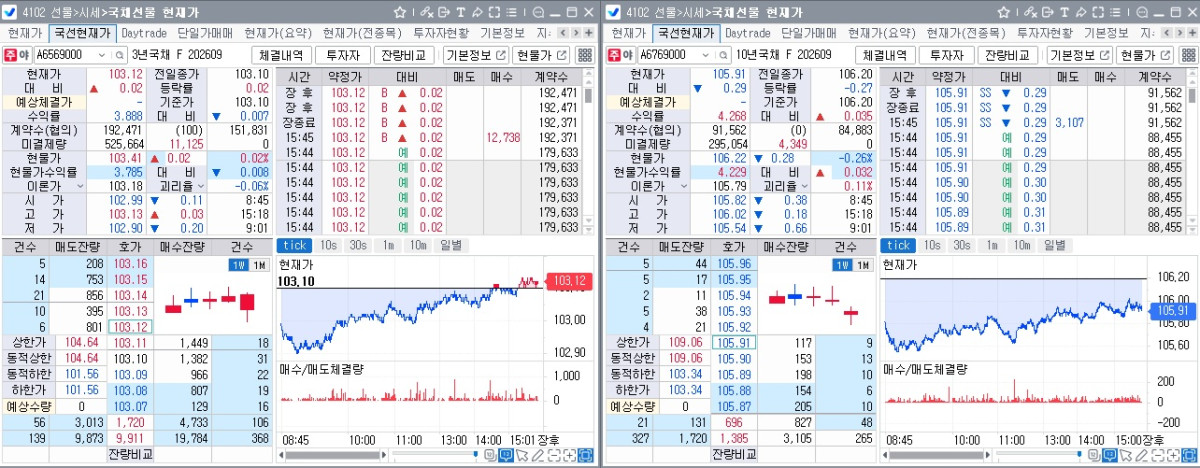Image resolution: width=1200 pixels, height=468 pixels.
Task: Toggle the checkbox in left window title bar
Action: 10,12
